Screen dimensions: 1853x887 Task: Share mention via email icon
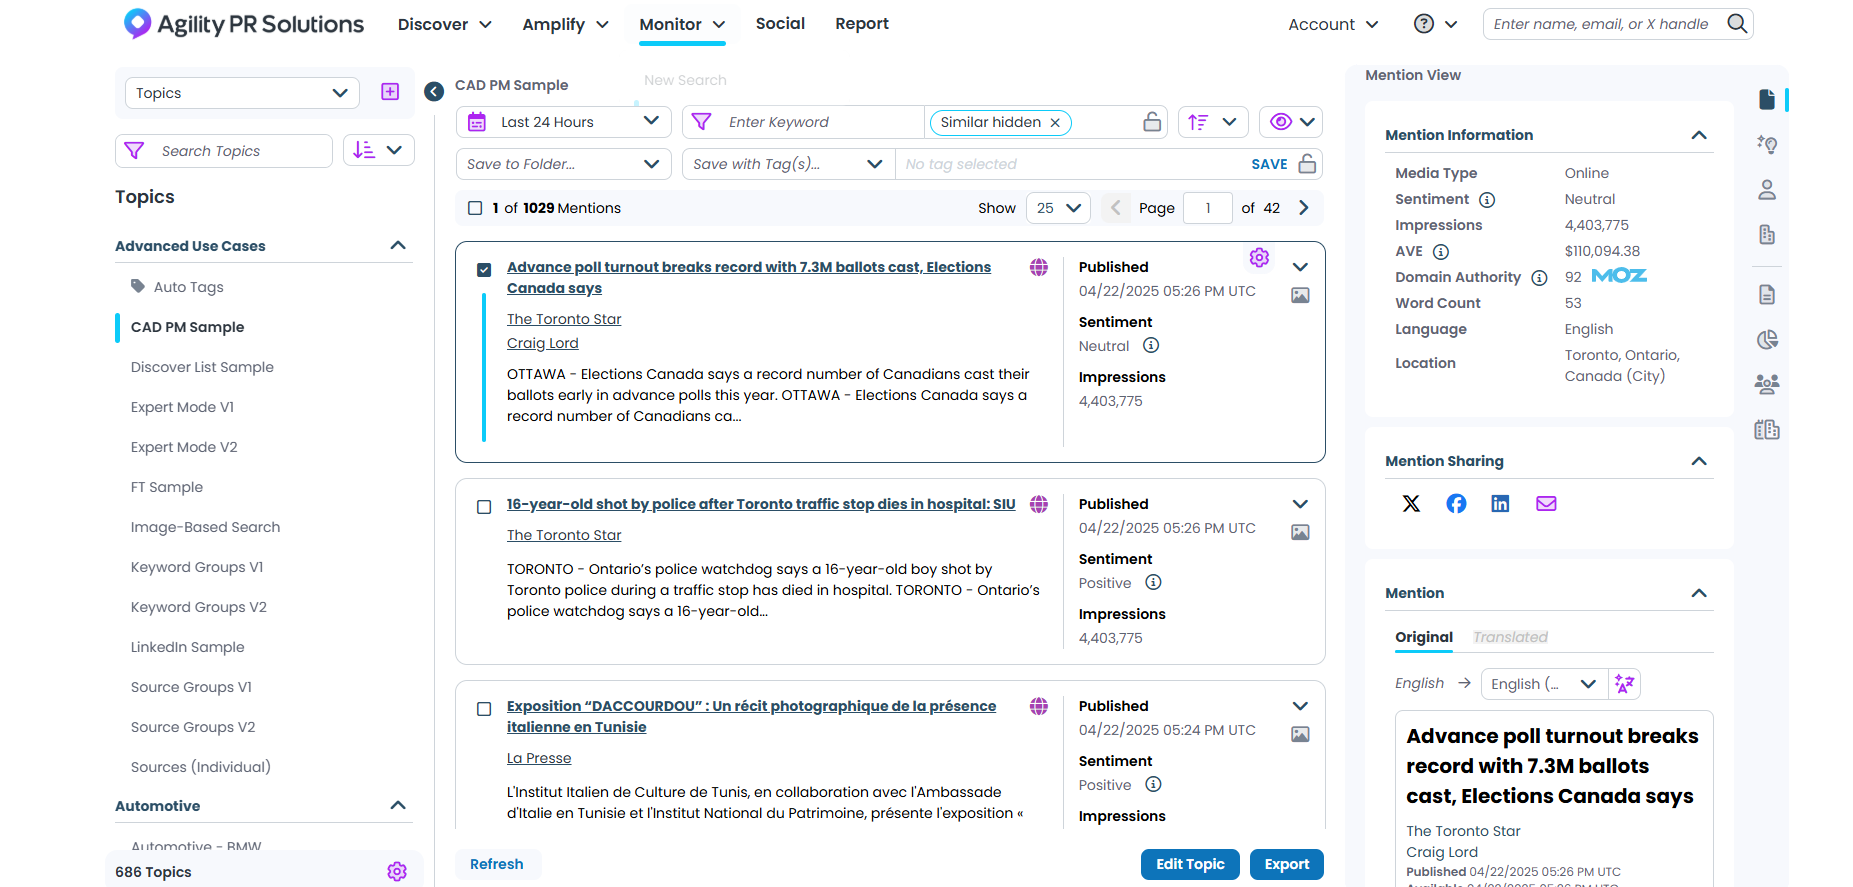pos(1546,504)
